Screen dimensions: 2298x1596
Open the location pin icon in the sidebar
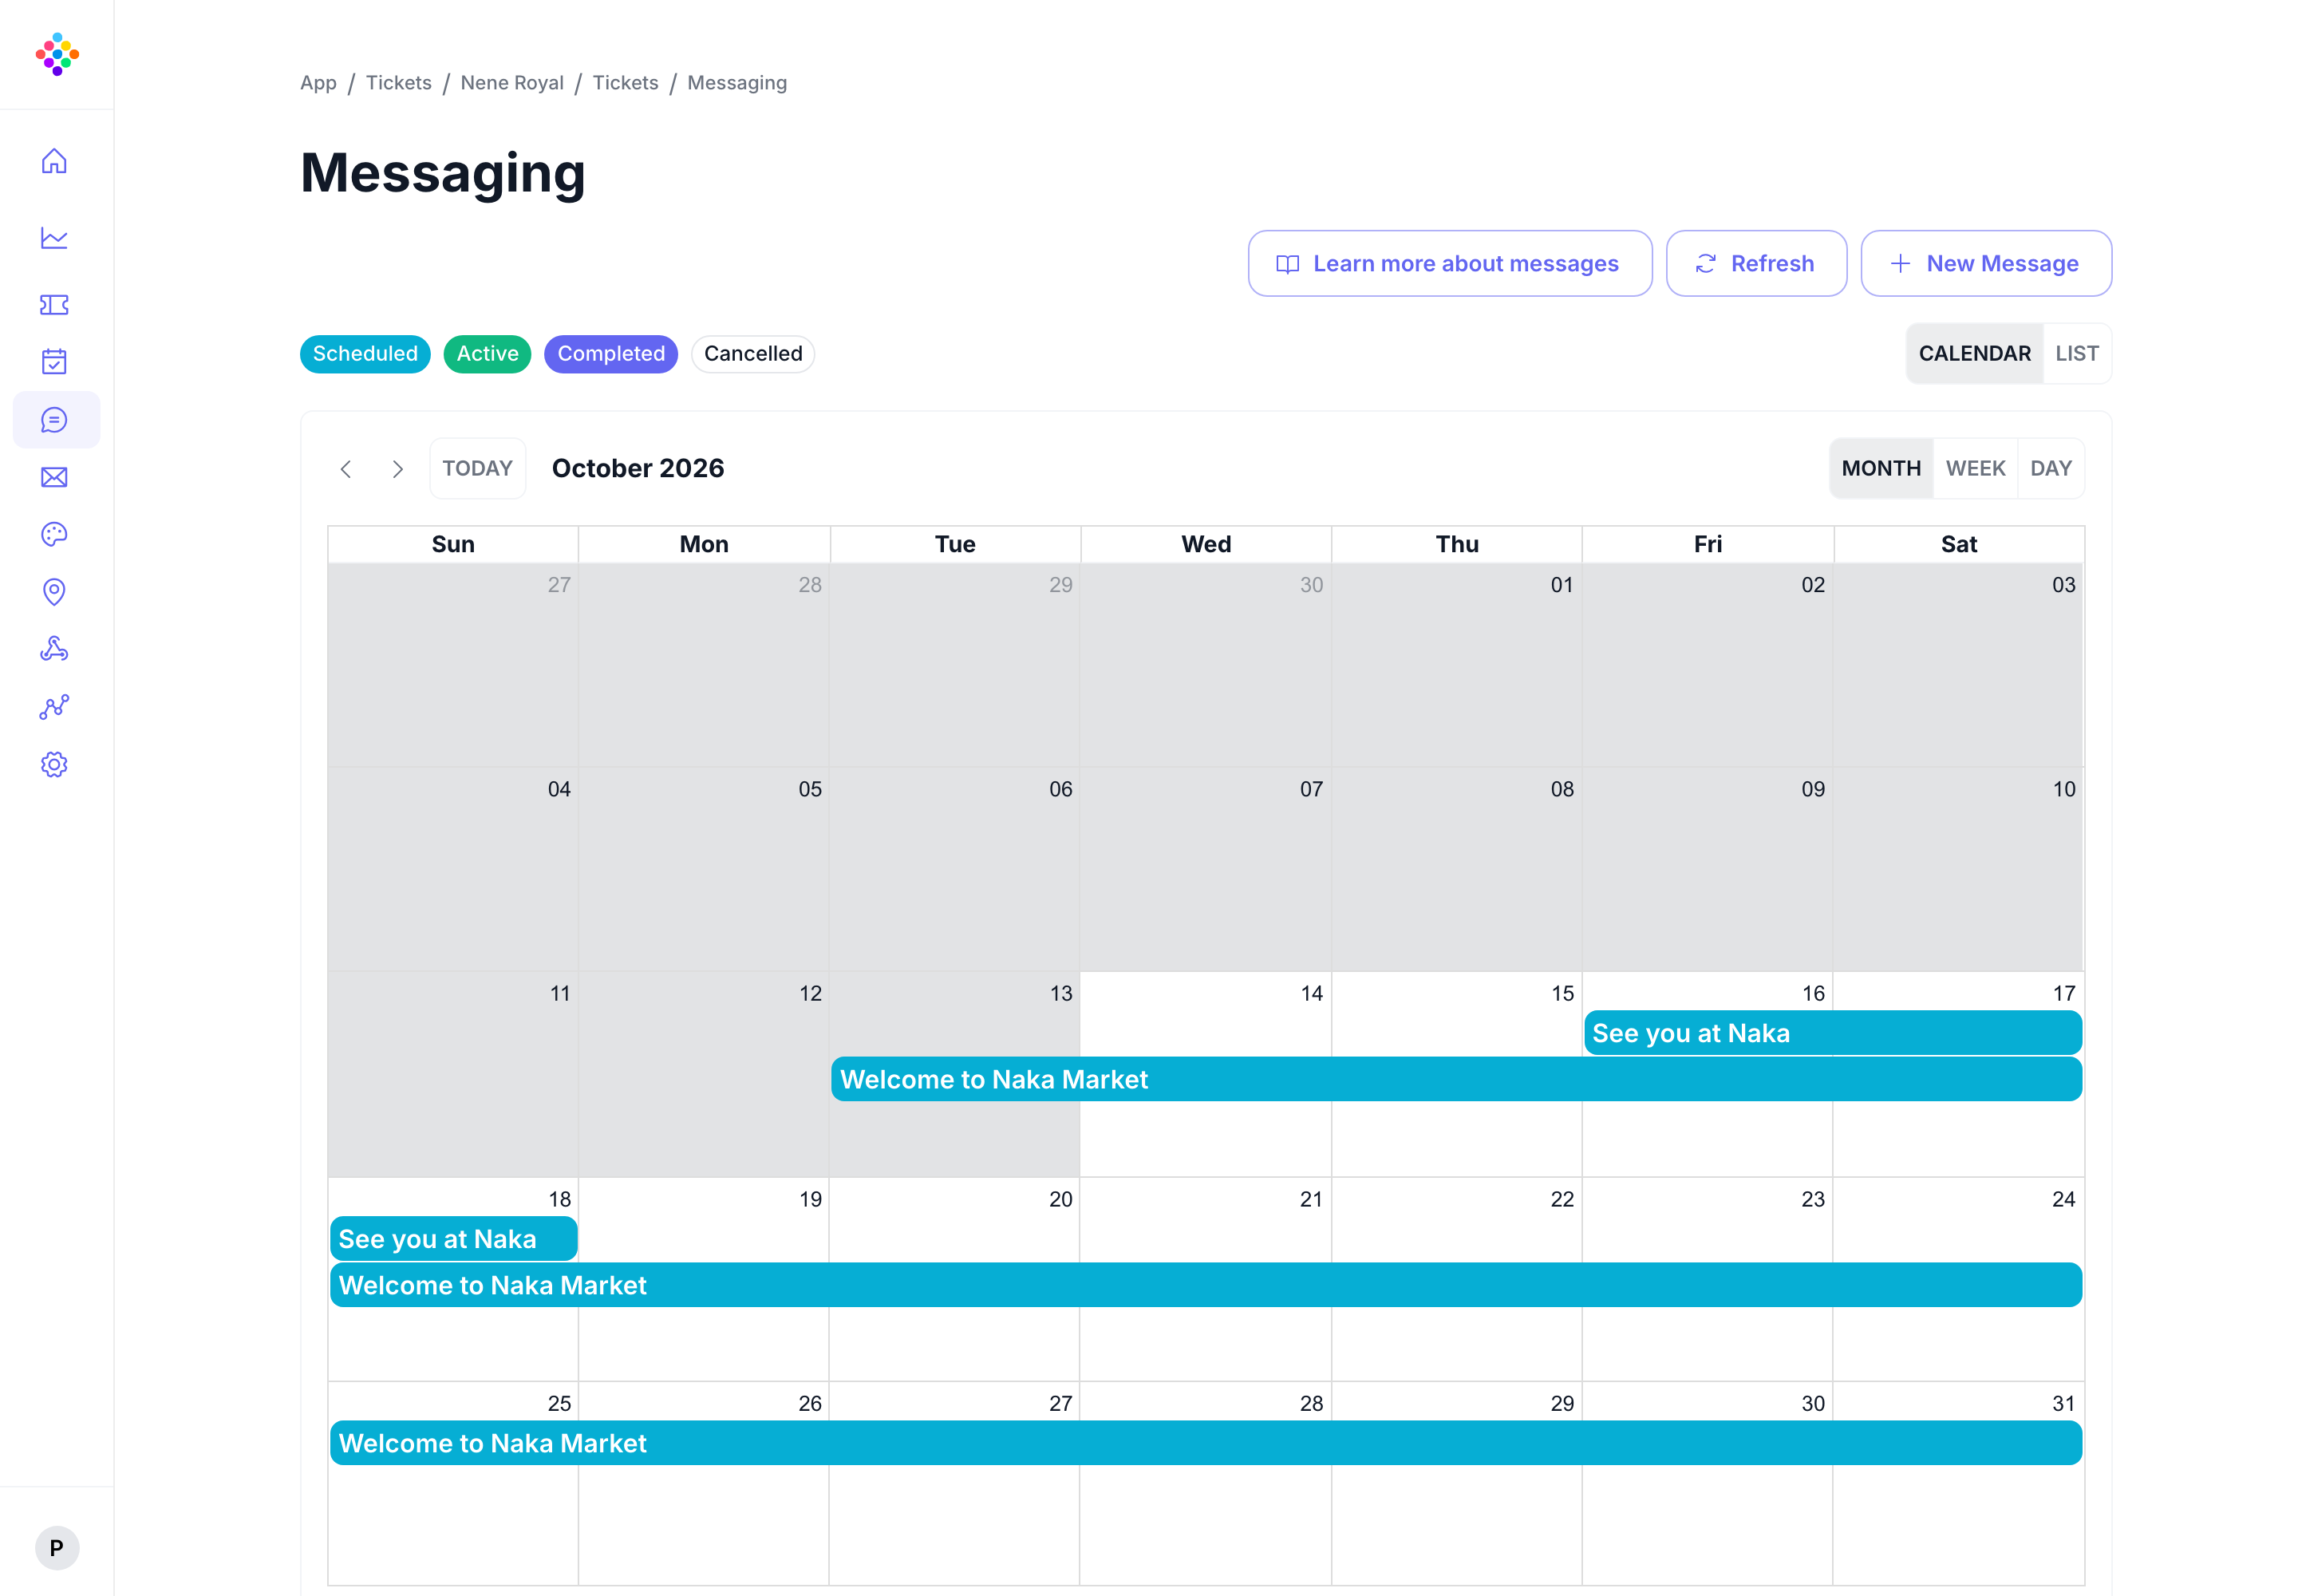pyautogui.click(x=54, y=592)
